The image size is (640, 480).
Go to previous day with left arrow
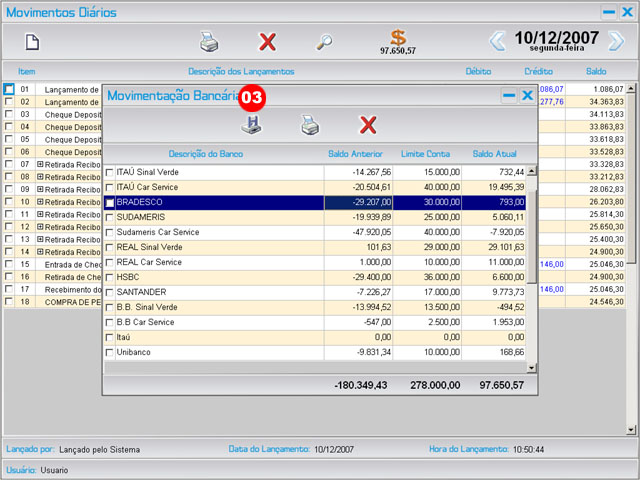(x=497, y=41)
